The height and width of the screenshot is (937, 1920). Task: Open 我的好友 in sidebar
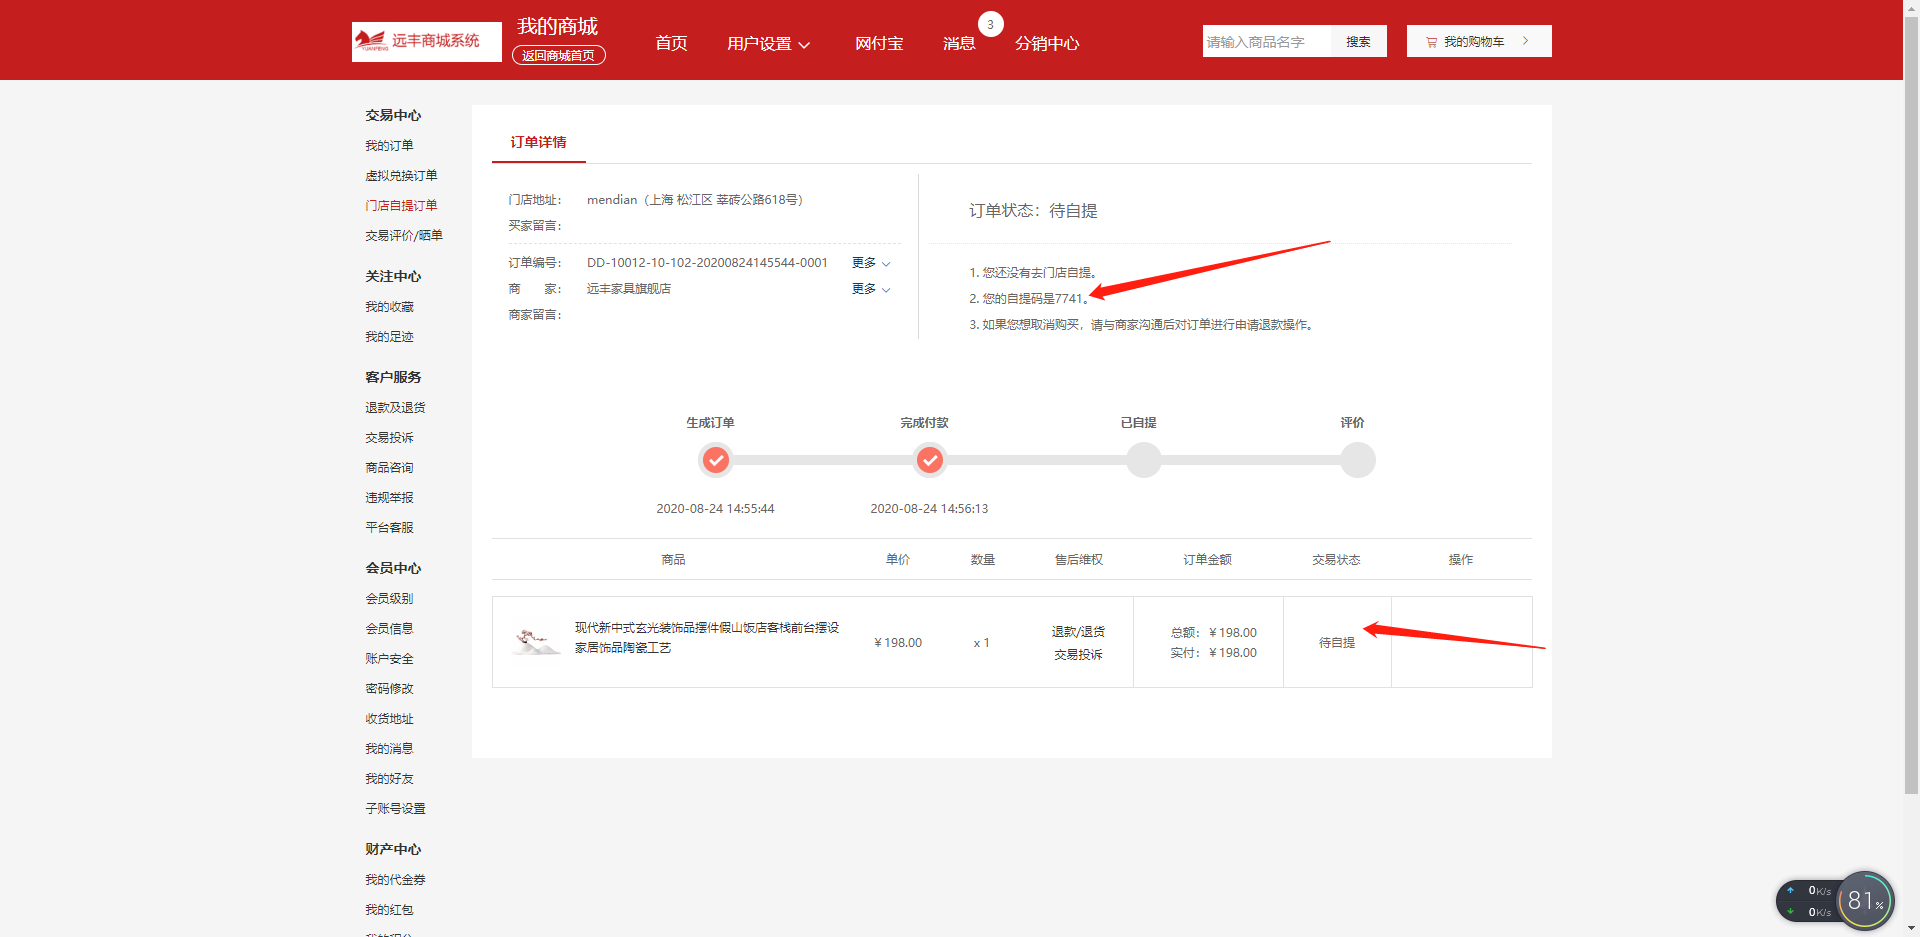pos(389,779)
